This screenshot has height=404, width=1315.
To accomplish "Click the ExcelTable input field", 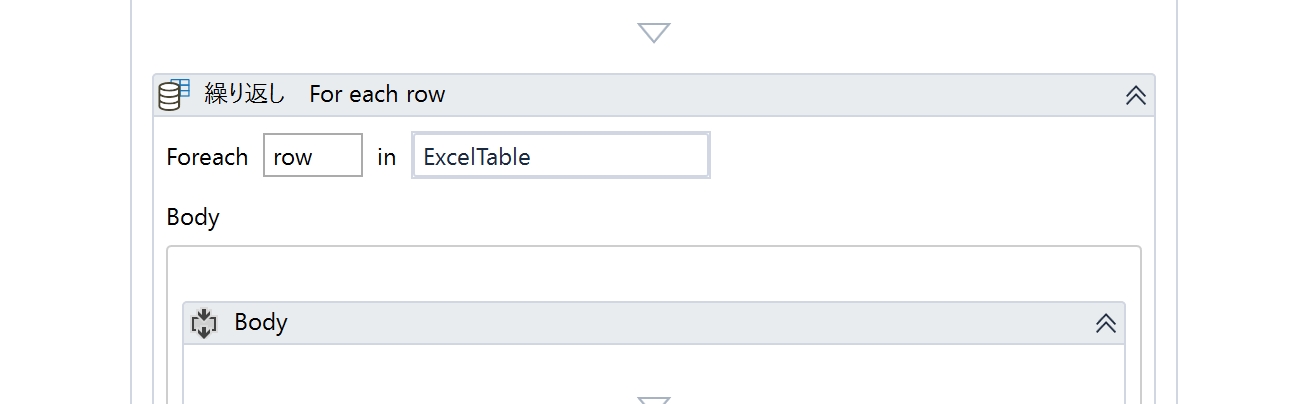I will (561, 156).
